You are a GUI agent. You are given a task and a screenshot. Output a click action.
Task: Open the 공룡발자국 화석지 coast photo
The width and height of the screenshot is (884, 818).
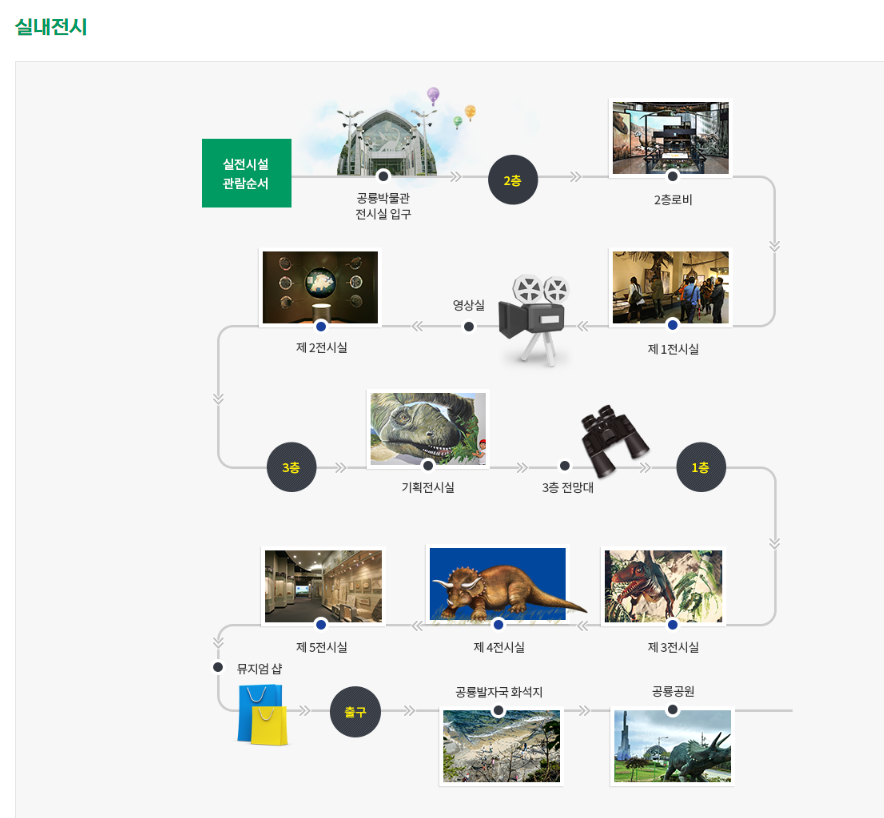tap(501, 746)
